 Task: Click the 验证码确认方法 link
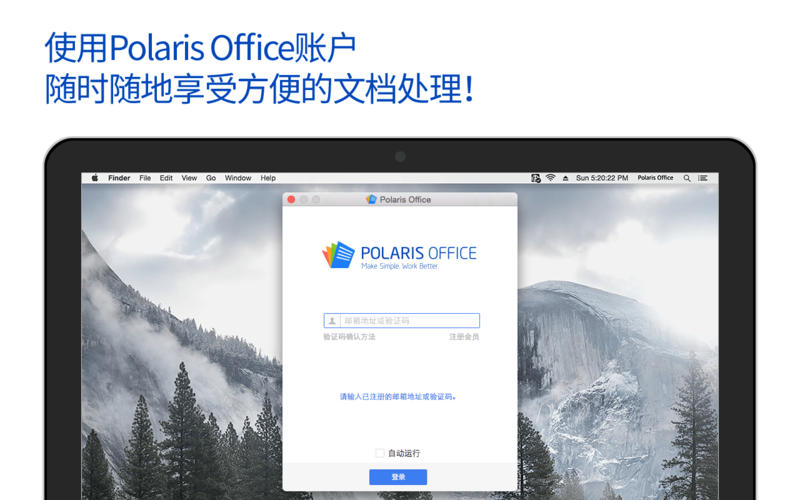click(349, 337)
